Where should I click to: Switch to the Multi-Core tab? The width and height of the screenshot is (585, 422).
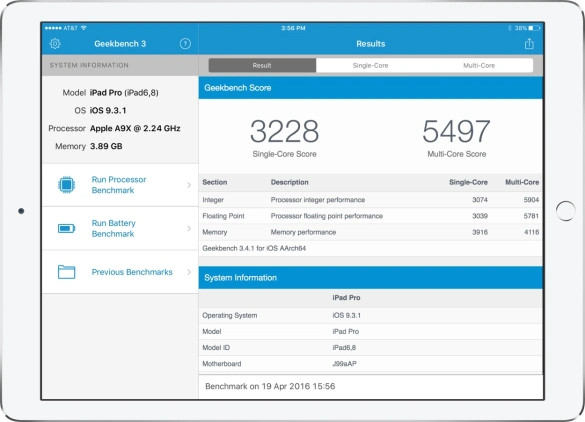(x=479, y=65)
